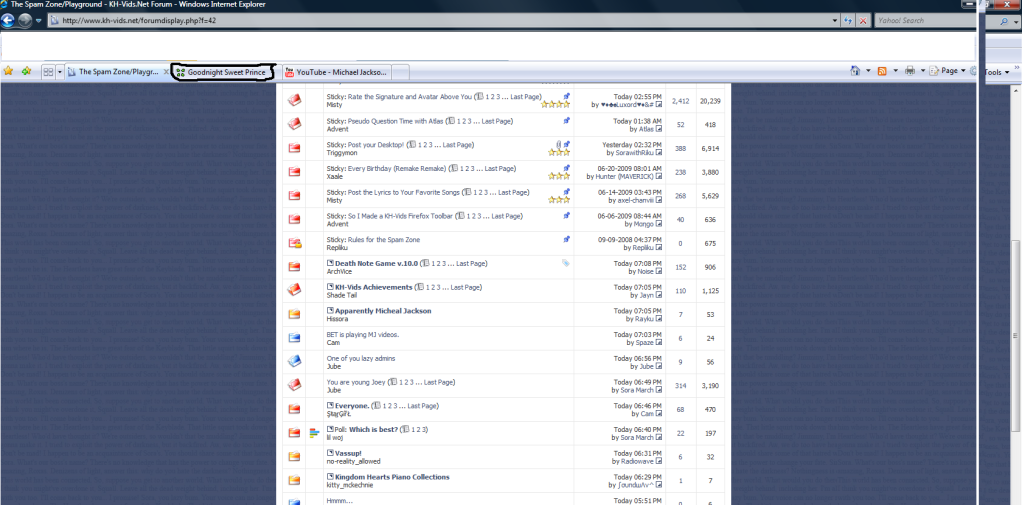Click the reply count 152 for Death Note Game
This screenshot has height=505, width=1022.
click(680, 267)
